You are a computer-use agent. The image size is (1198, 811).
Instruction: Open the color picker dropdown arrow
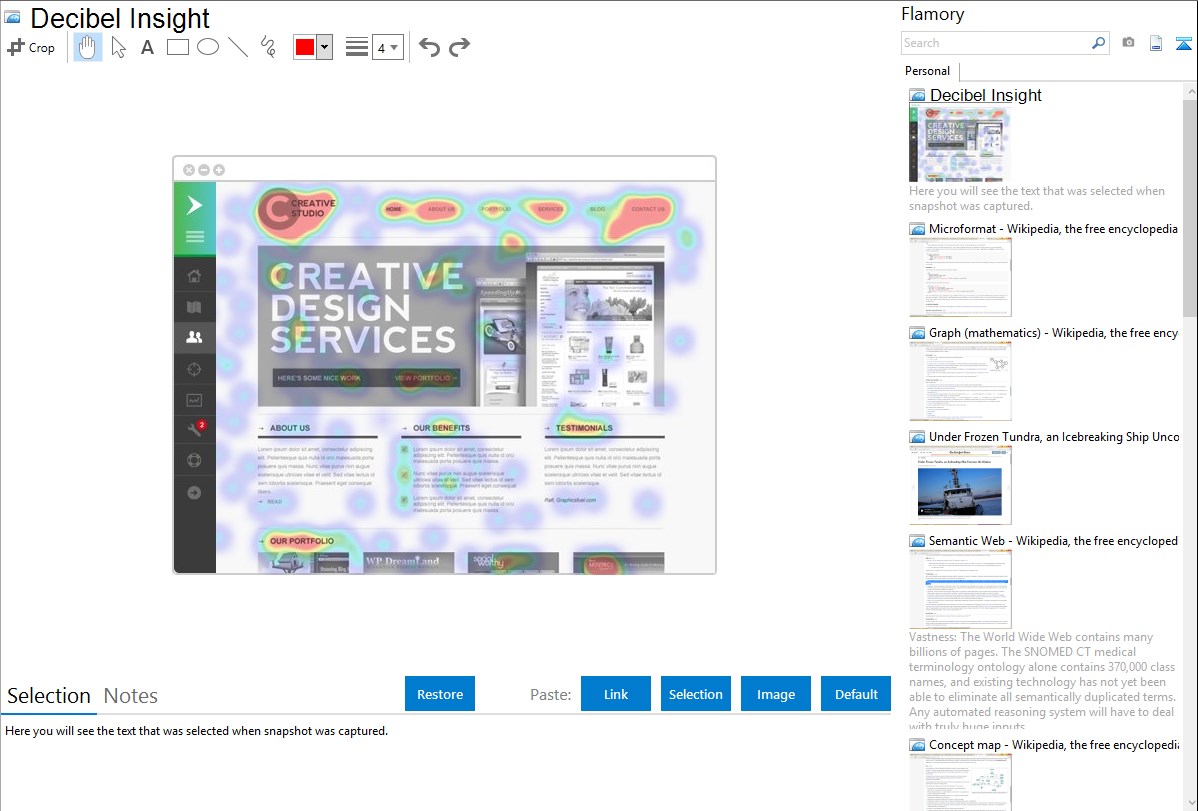coord(324,47)
